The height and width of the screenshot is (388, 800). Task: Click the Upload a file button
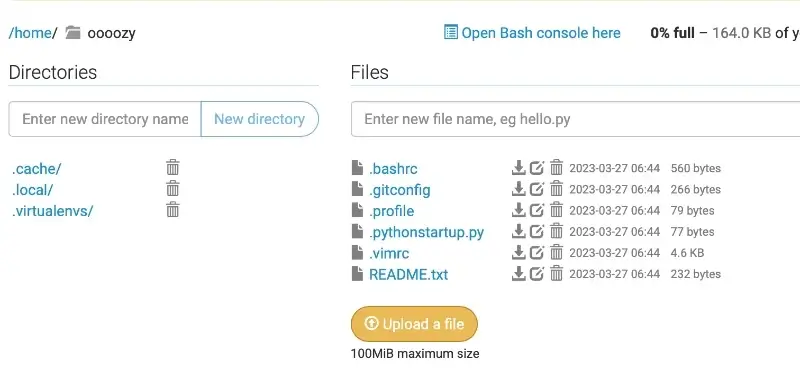point(414,324)
